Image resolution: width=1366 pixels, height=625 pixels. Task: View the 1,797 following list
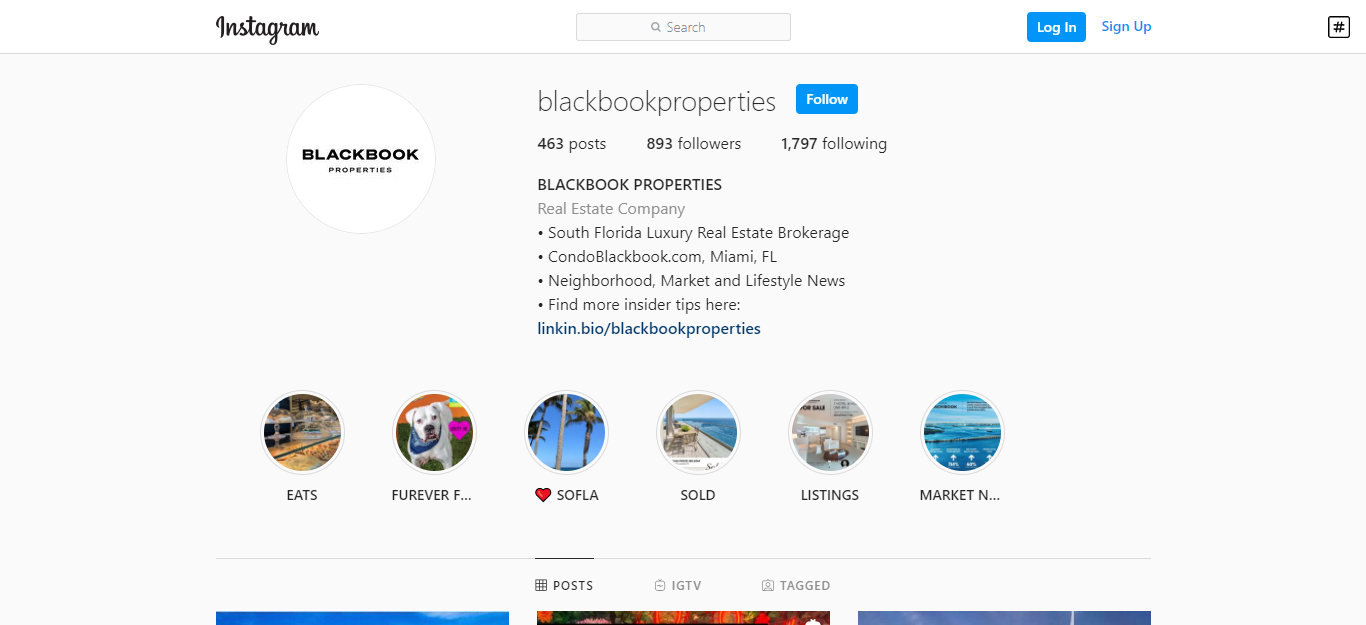(834, 144)
